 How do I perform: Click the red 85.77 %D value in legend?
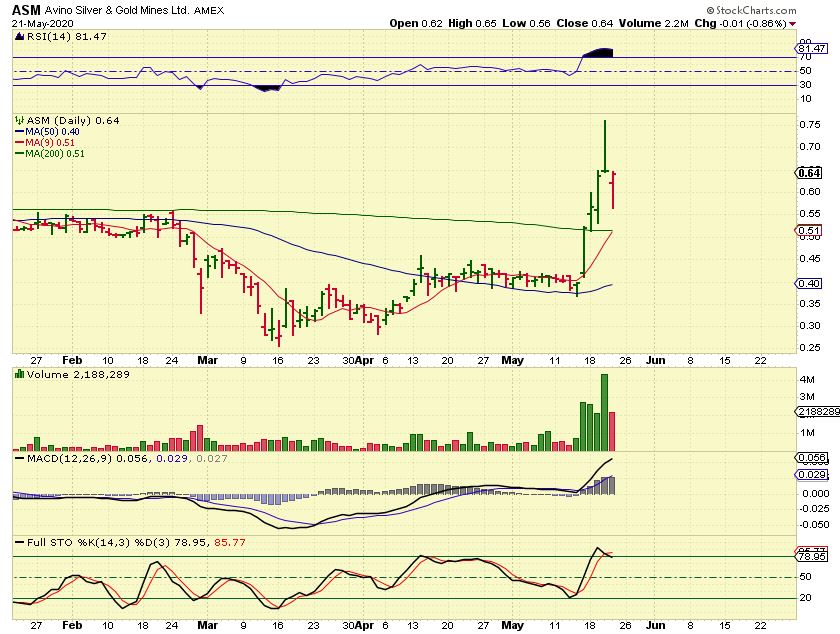[x=230, y=542]
